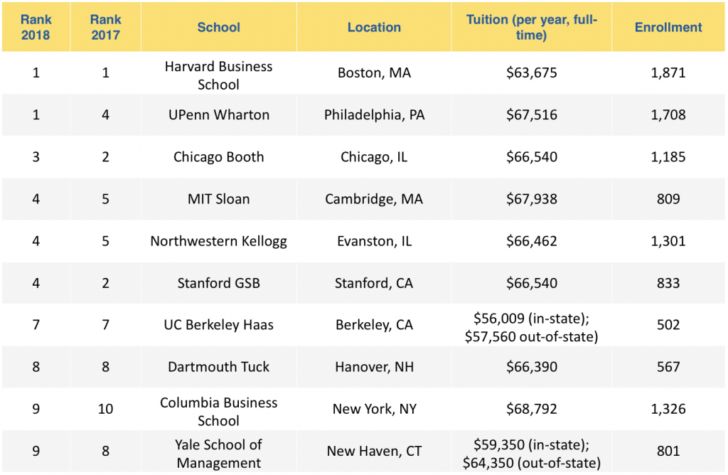Click the MIT Sloan school name
This screenshot has width=728, height=475.
(219, 199)
